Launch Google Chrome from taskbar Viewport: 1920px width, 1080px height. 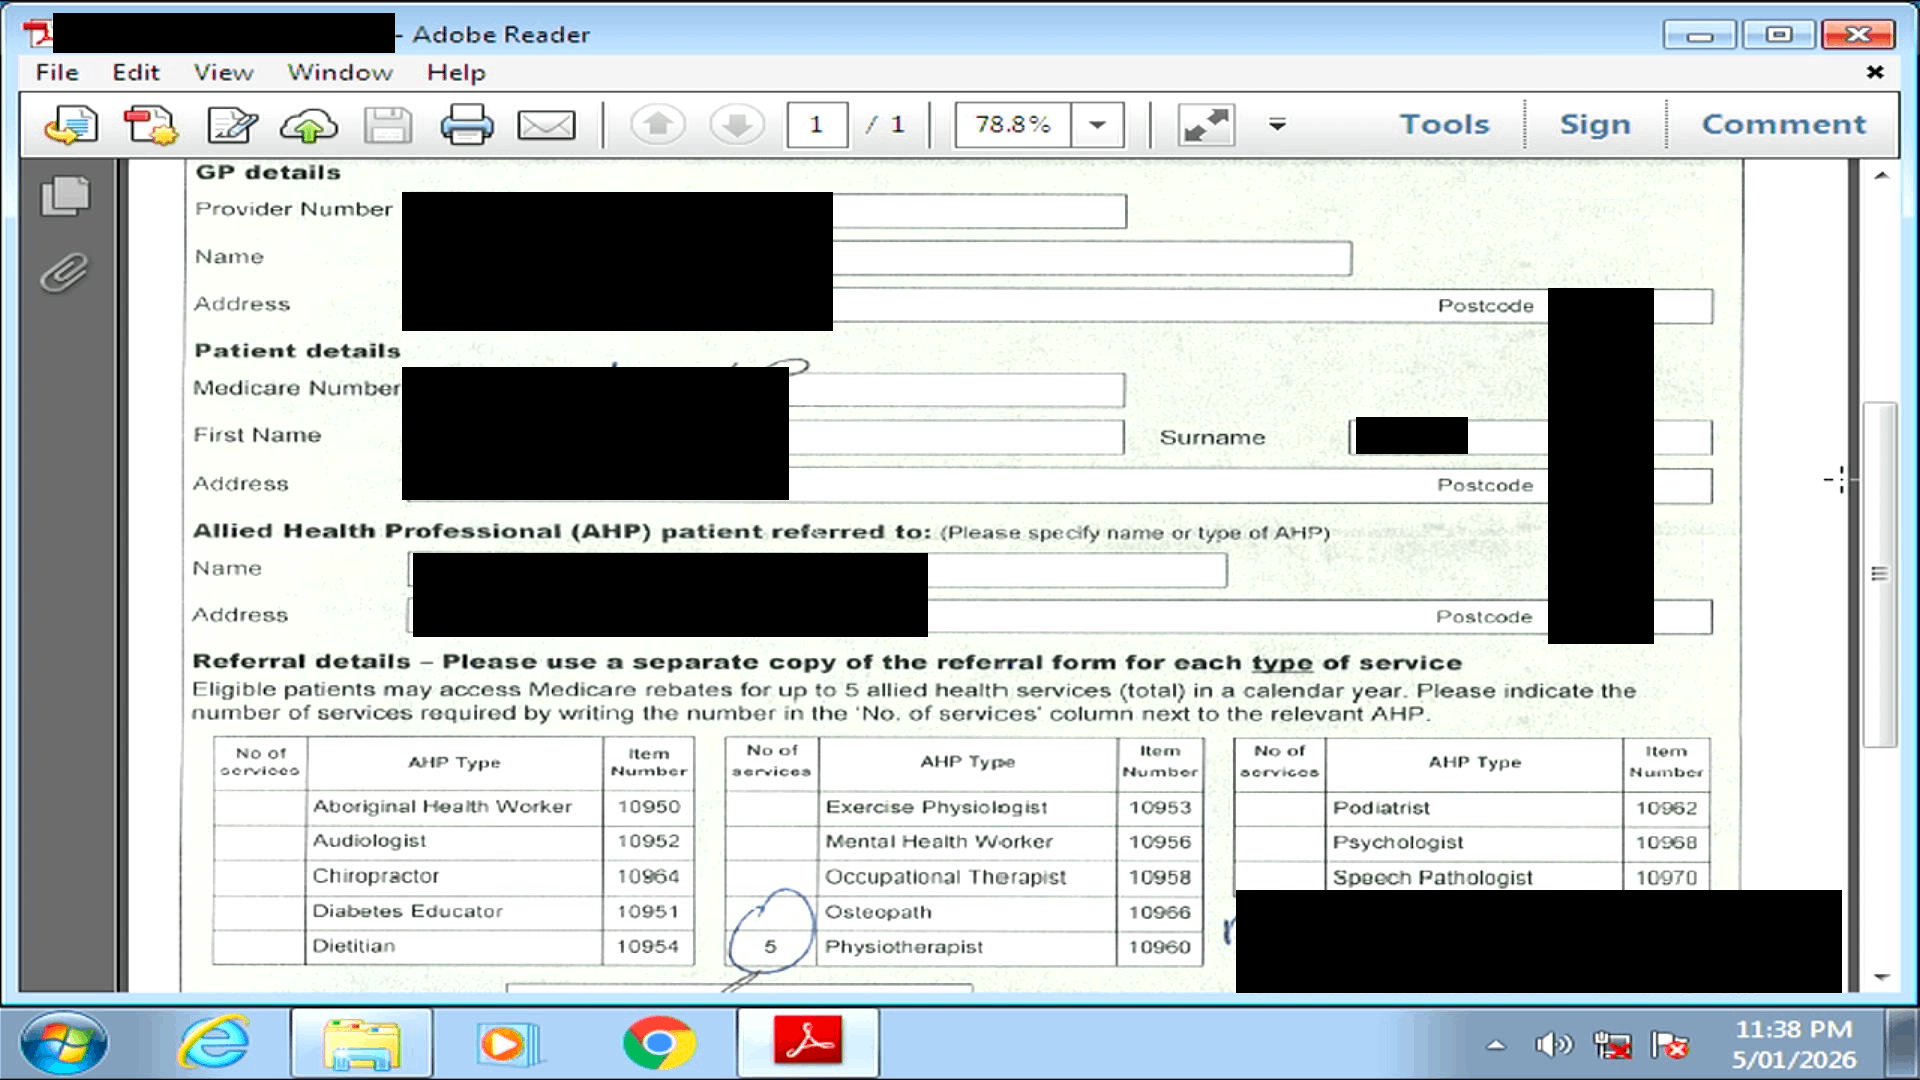pyautogui.click(x=658, y=1043)
